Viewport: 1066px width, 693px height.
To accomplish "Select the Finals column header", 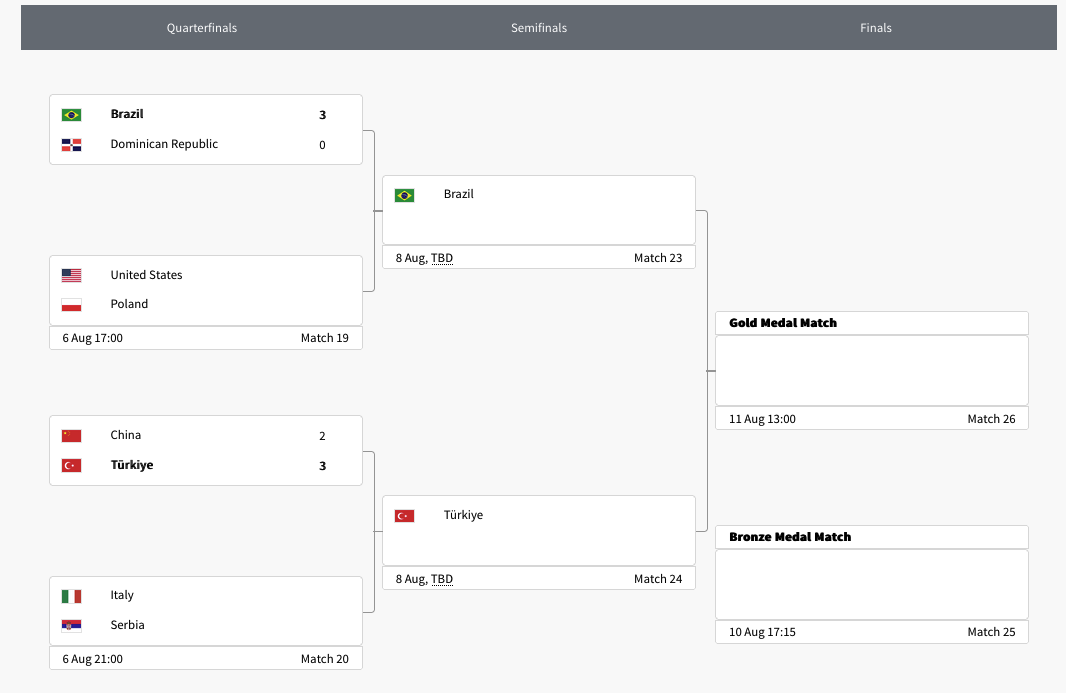I will [875, 28].
